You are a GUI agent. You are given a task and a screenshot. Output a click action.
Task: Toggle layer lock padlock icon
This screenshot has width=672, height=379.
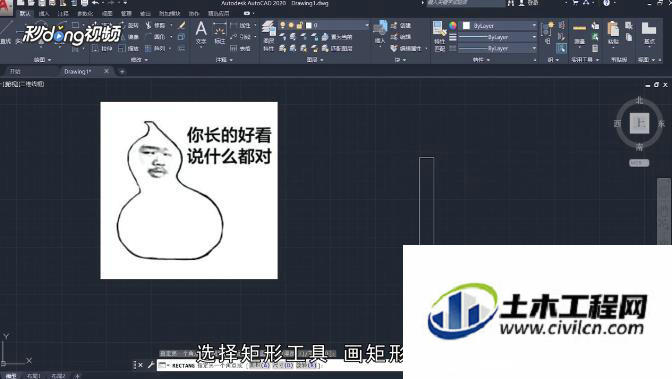coord(300,26)
